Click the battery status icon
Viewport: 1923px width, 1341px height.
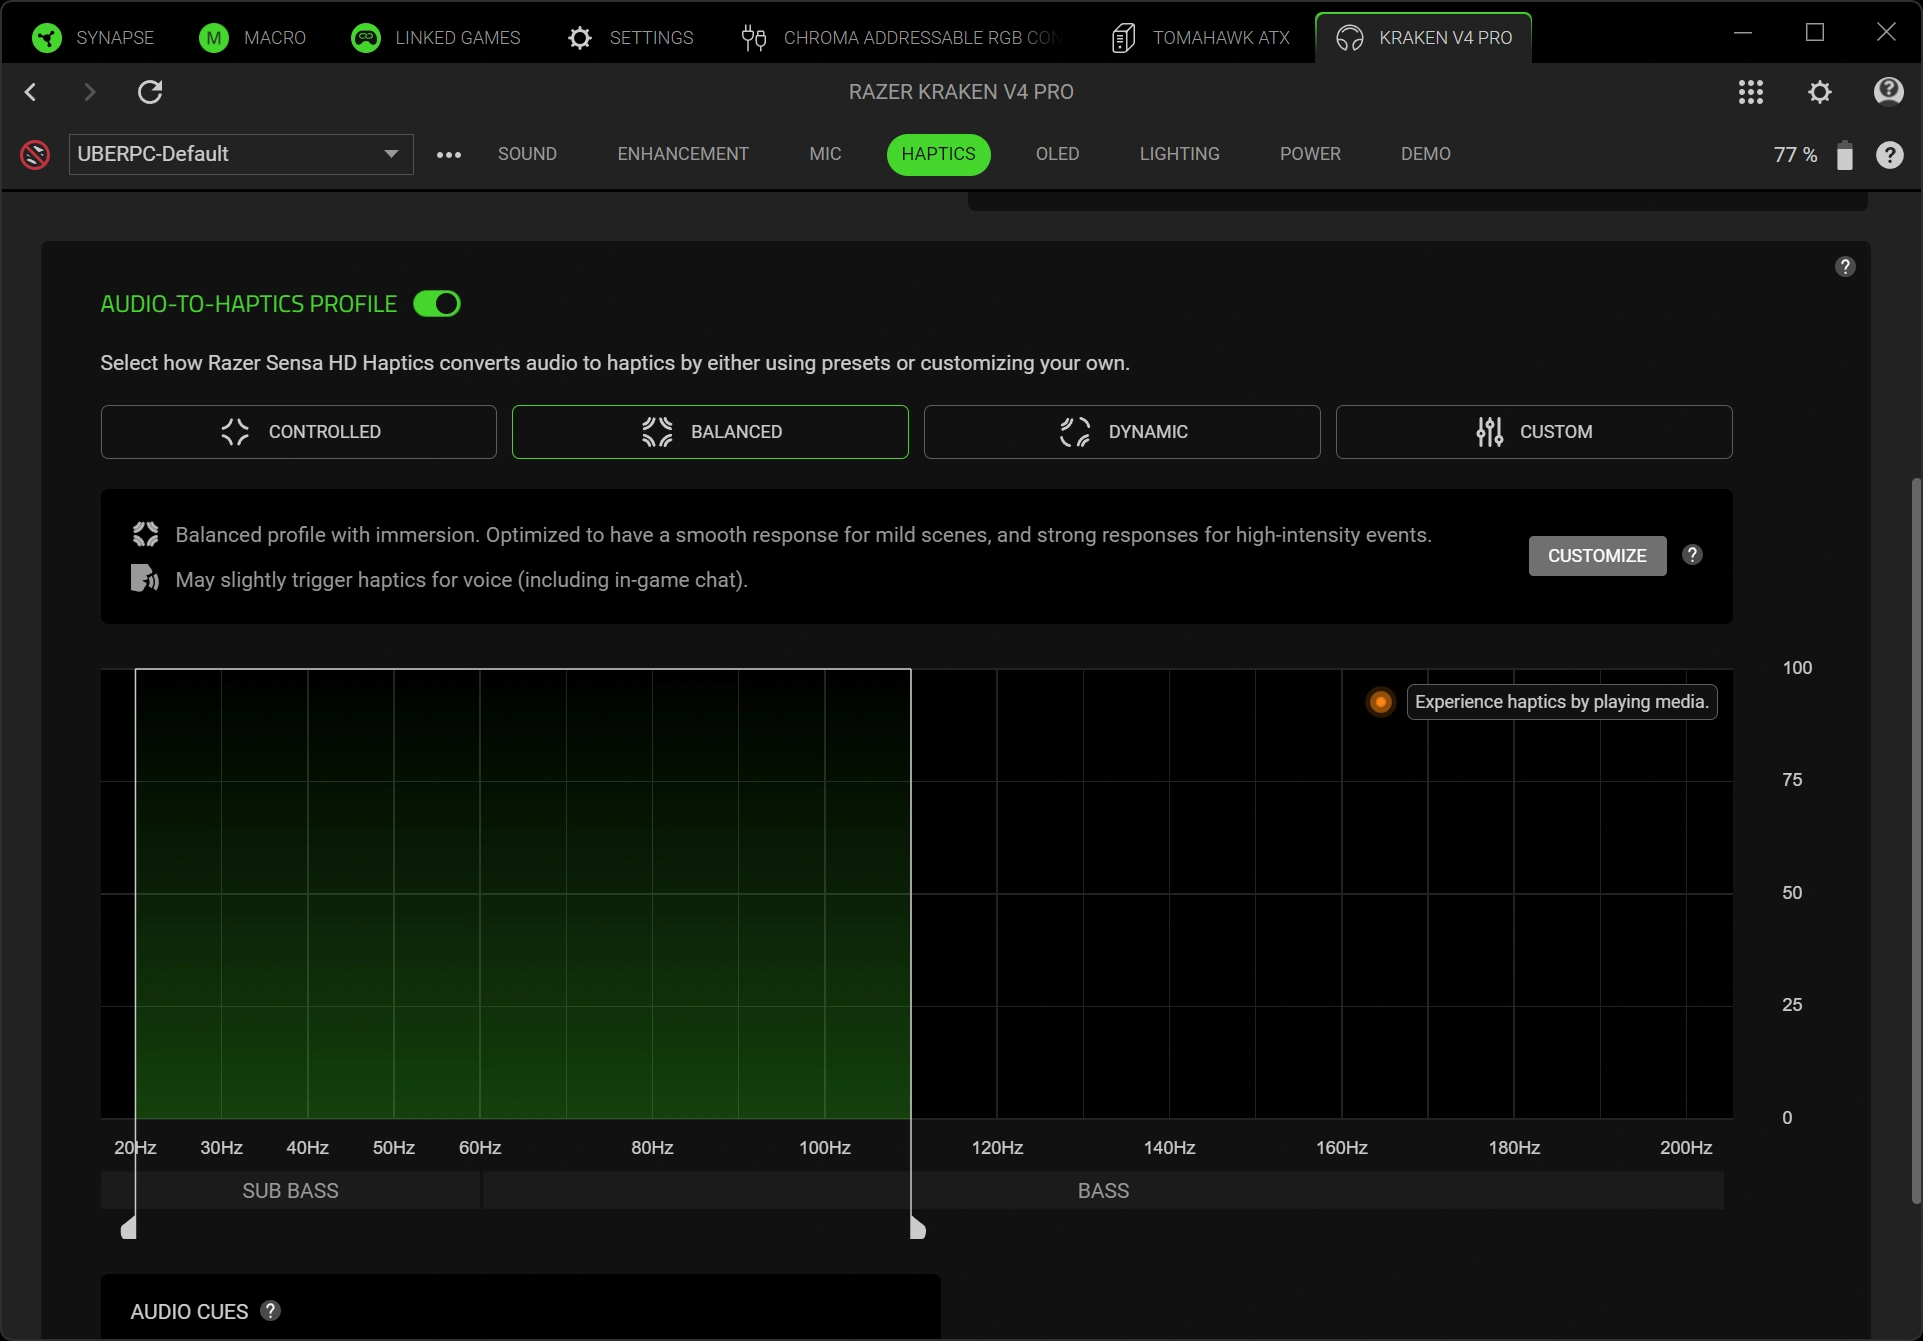[x=1845, y=155]
